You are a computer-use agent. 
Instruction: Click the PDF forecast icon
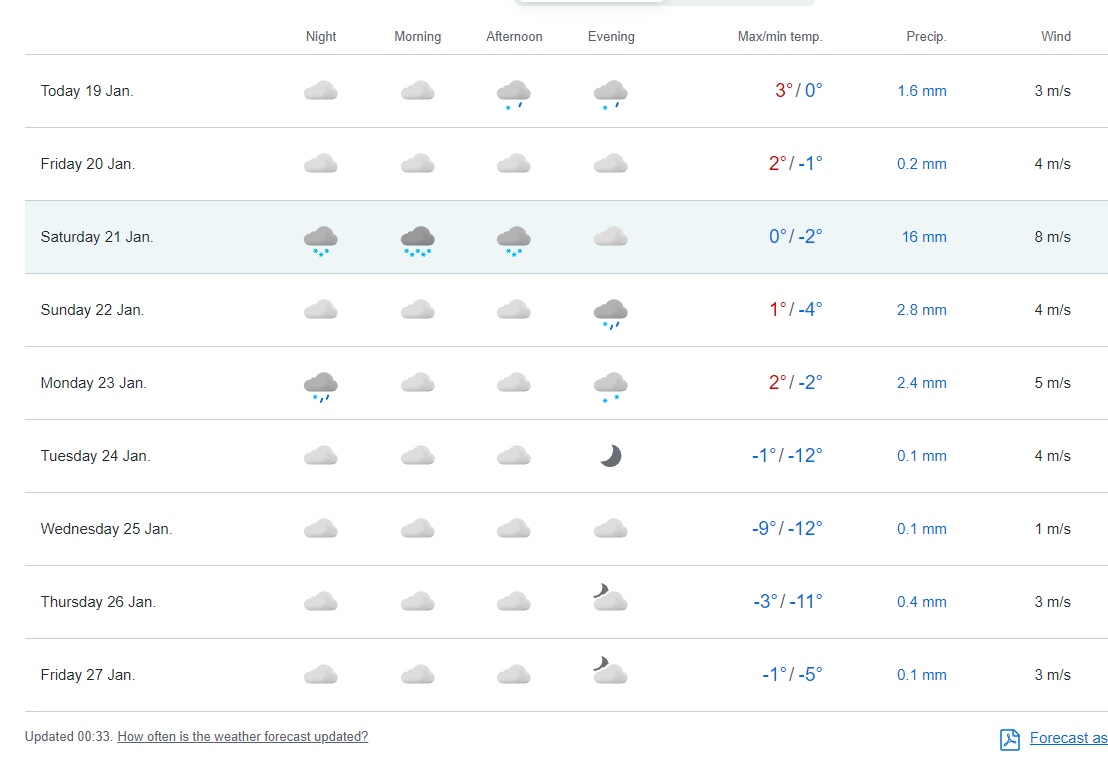click(1010, 739)
